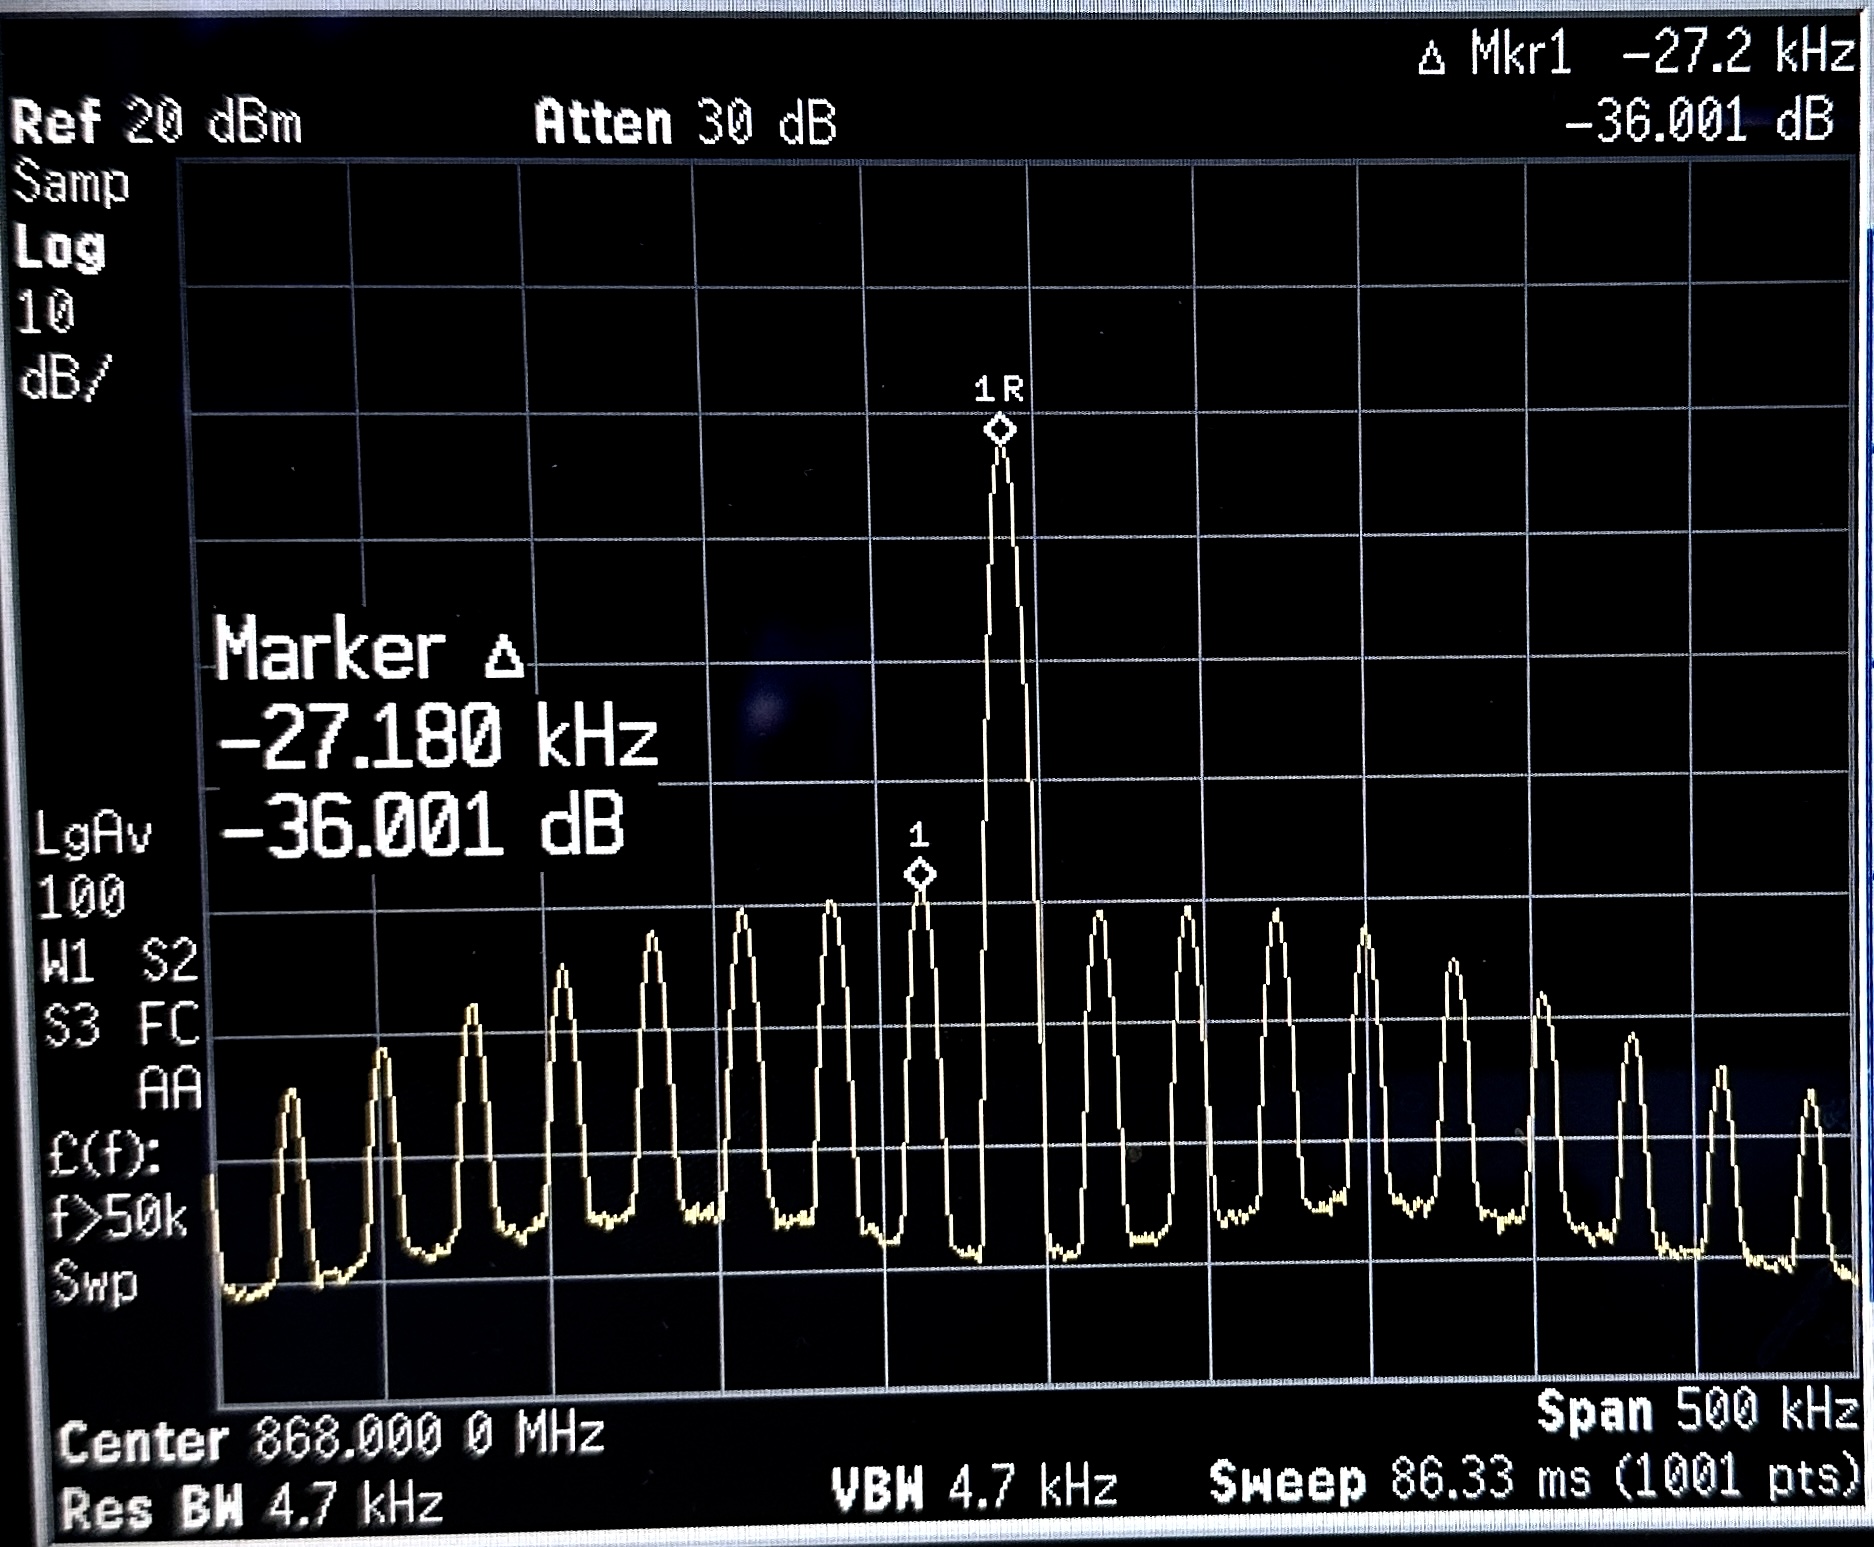
Task: Click the W1 trace status label
Action: point(67,962)
